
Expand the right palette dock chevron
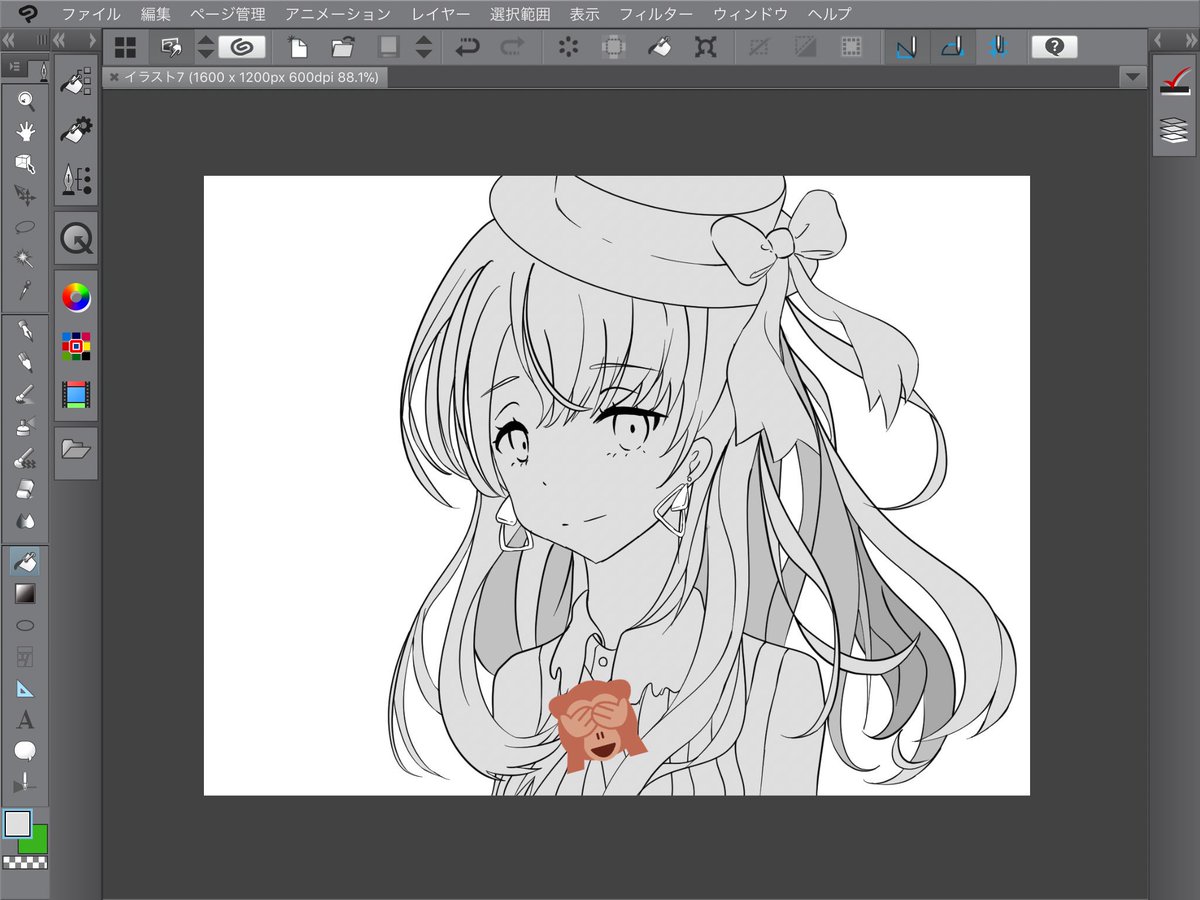point(1190,41)
